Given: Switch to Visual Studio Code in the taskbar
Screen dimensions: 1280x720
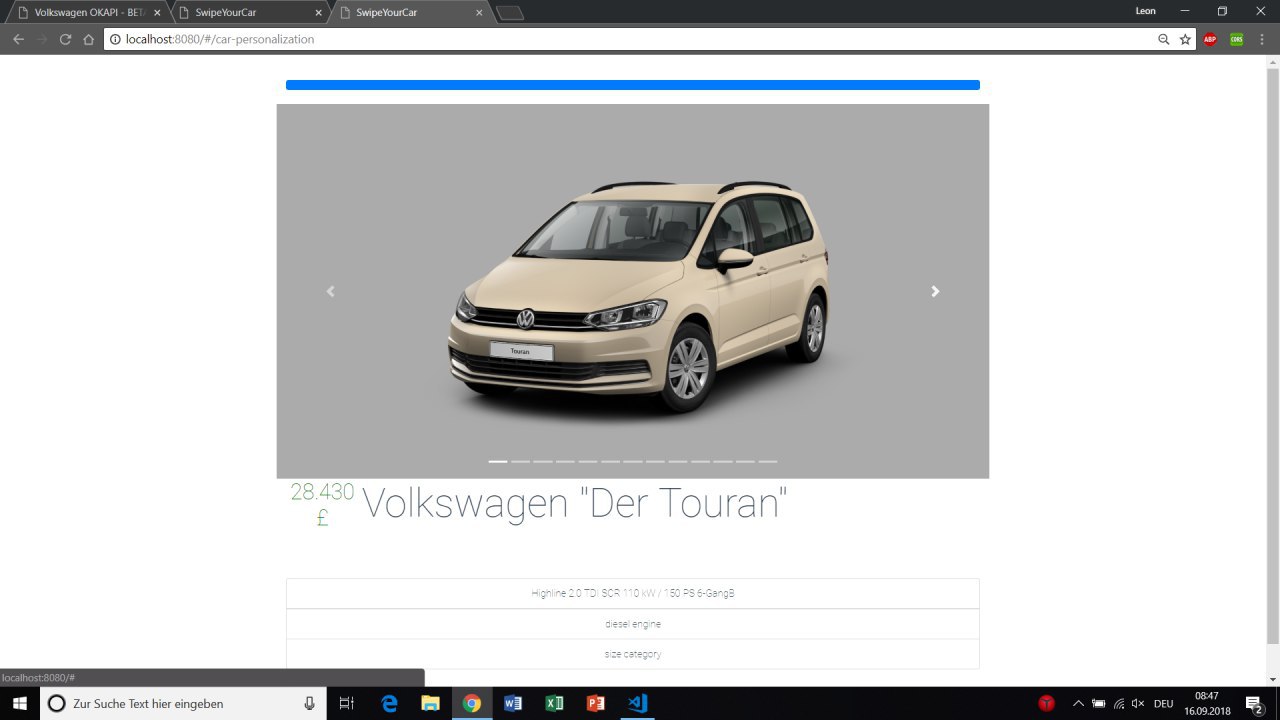Looking at the screenshot, I should tap(637, 703).
